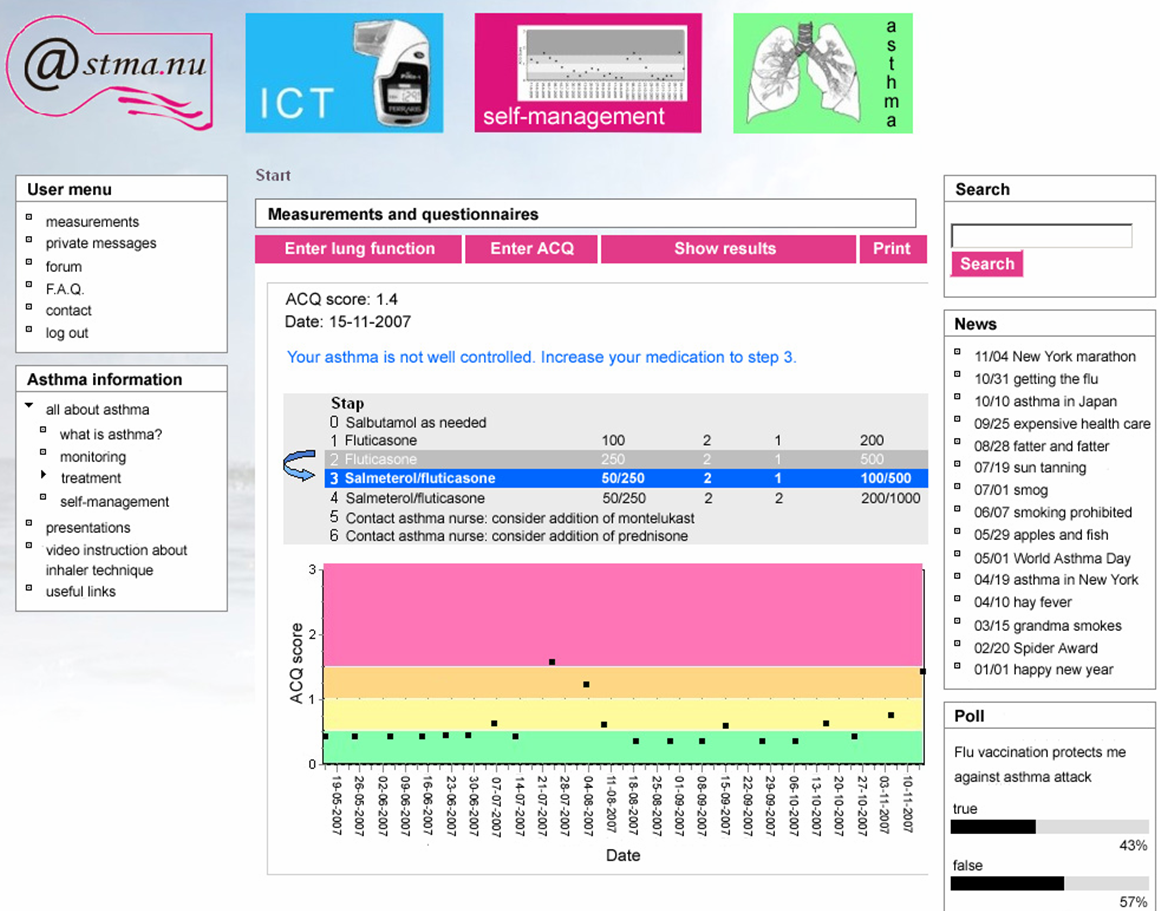Click the blue curved step arrow
The width and height of the screenshot is (1160, 911).
(299, 467)
